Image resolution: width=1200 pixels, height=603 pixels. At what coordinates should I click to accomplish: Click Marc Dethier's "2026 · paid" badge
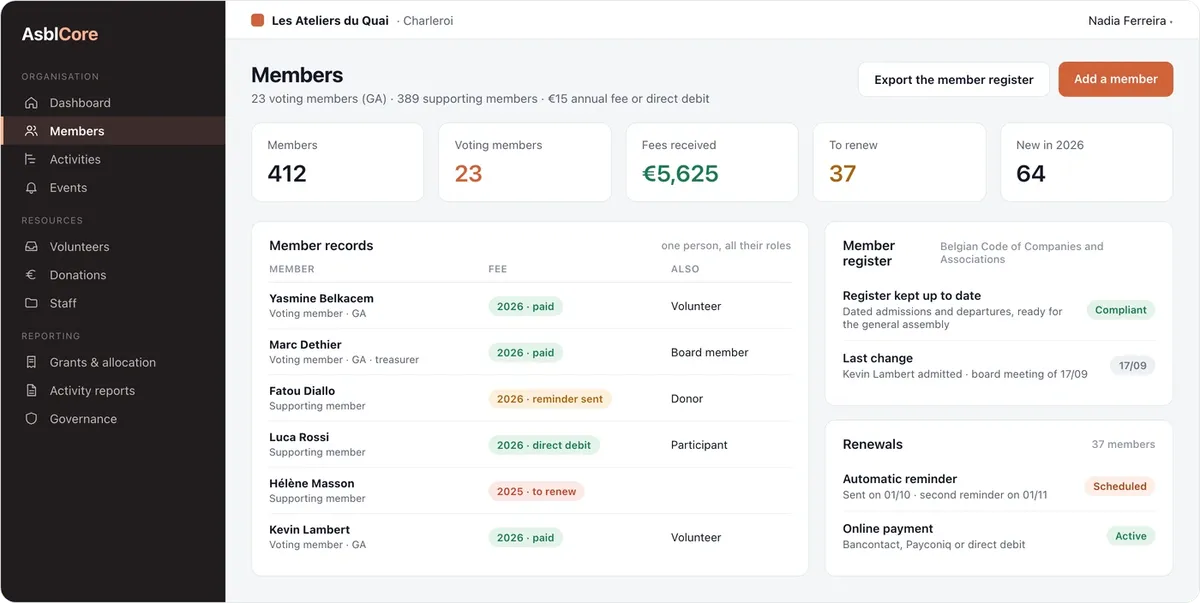(526, 353)
